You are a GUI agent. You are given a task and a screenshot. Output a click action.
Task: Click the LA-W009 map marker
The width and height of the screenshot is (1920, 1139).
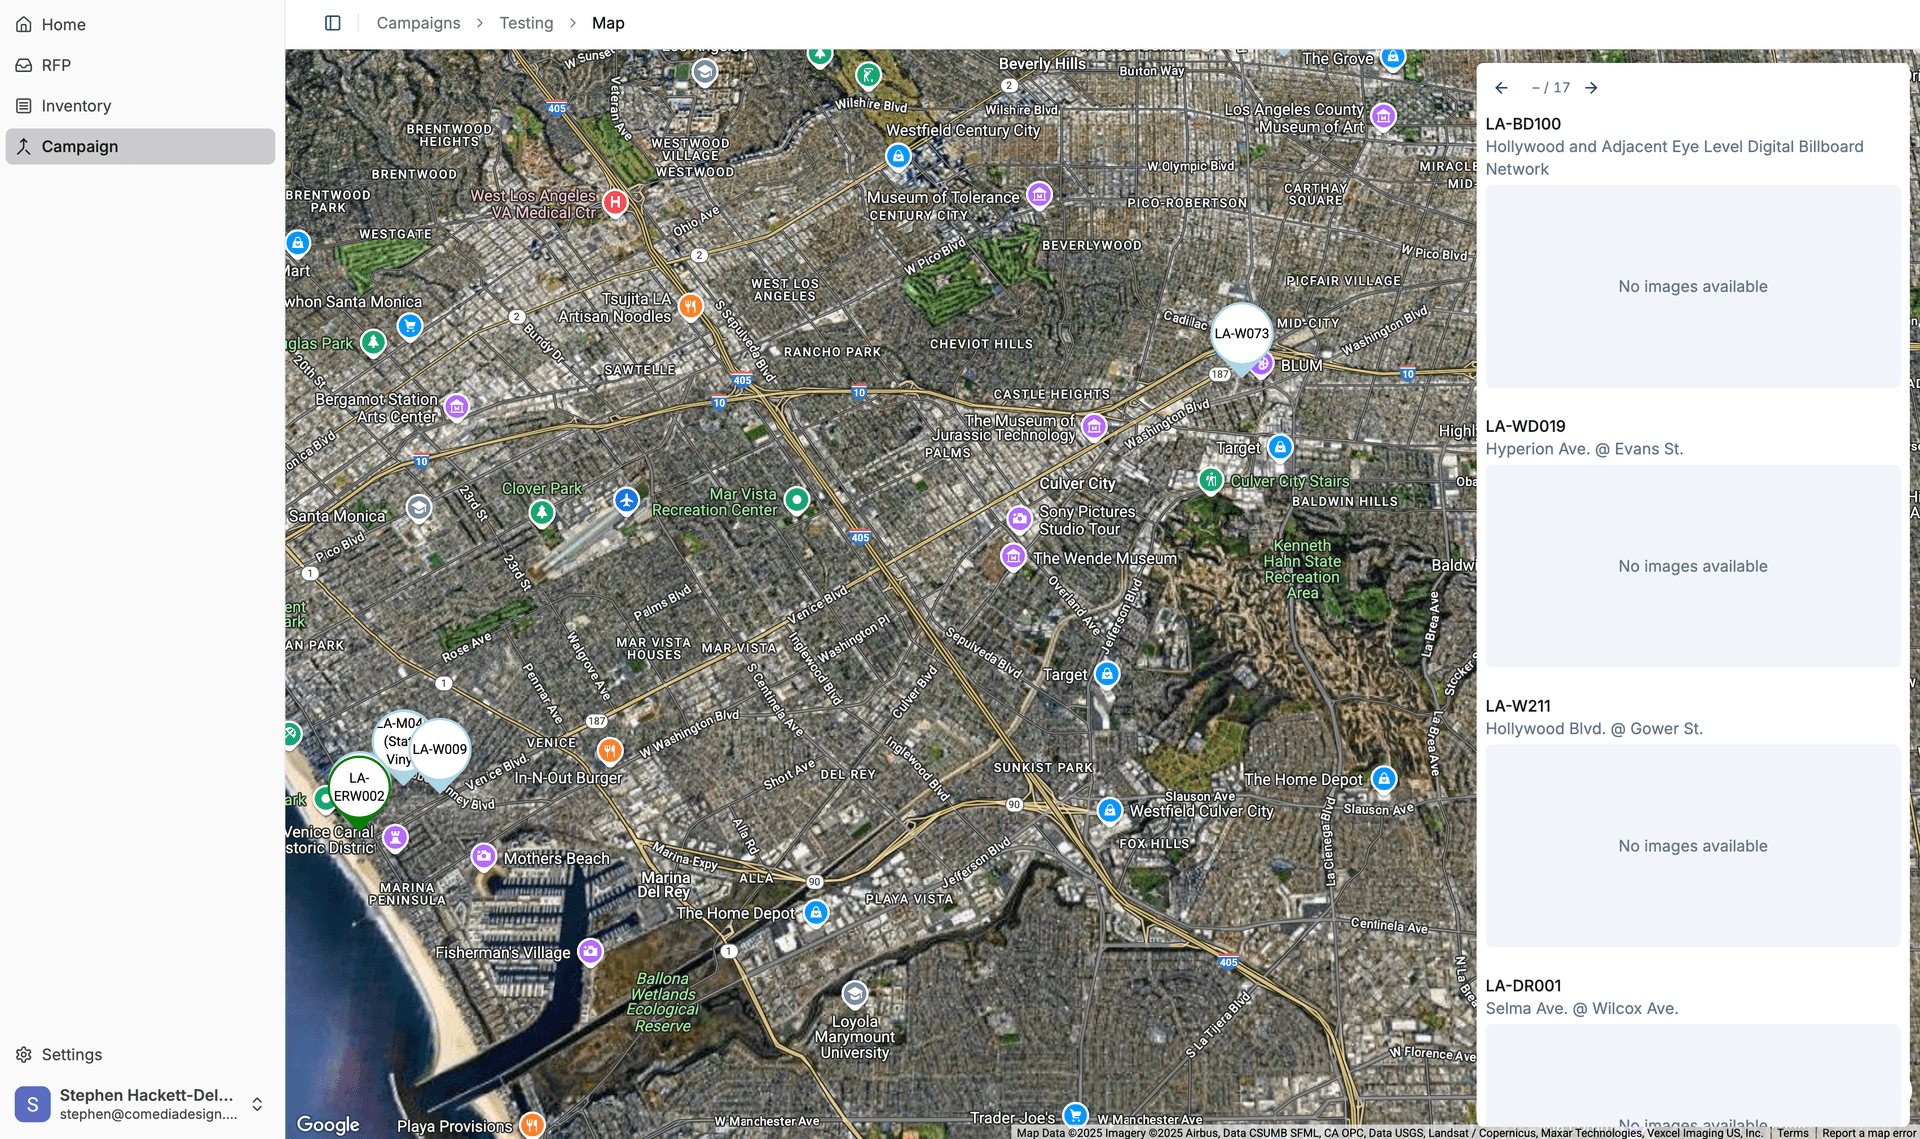440,750
